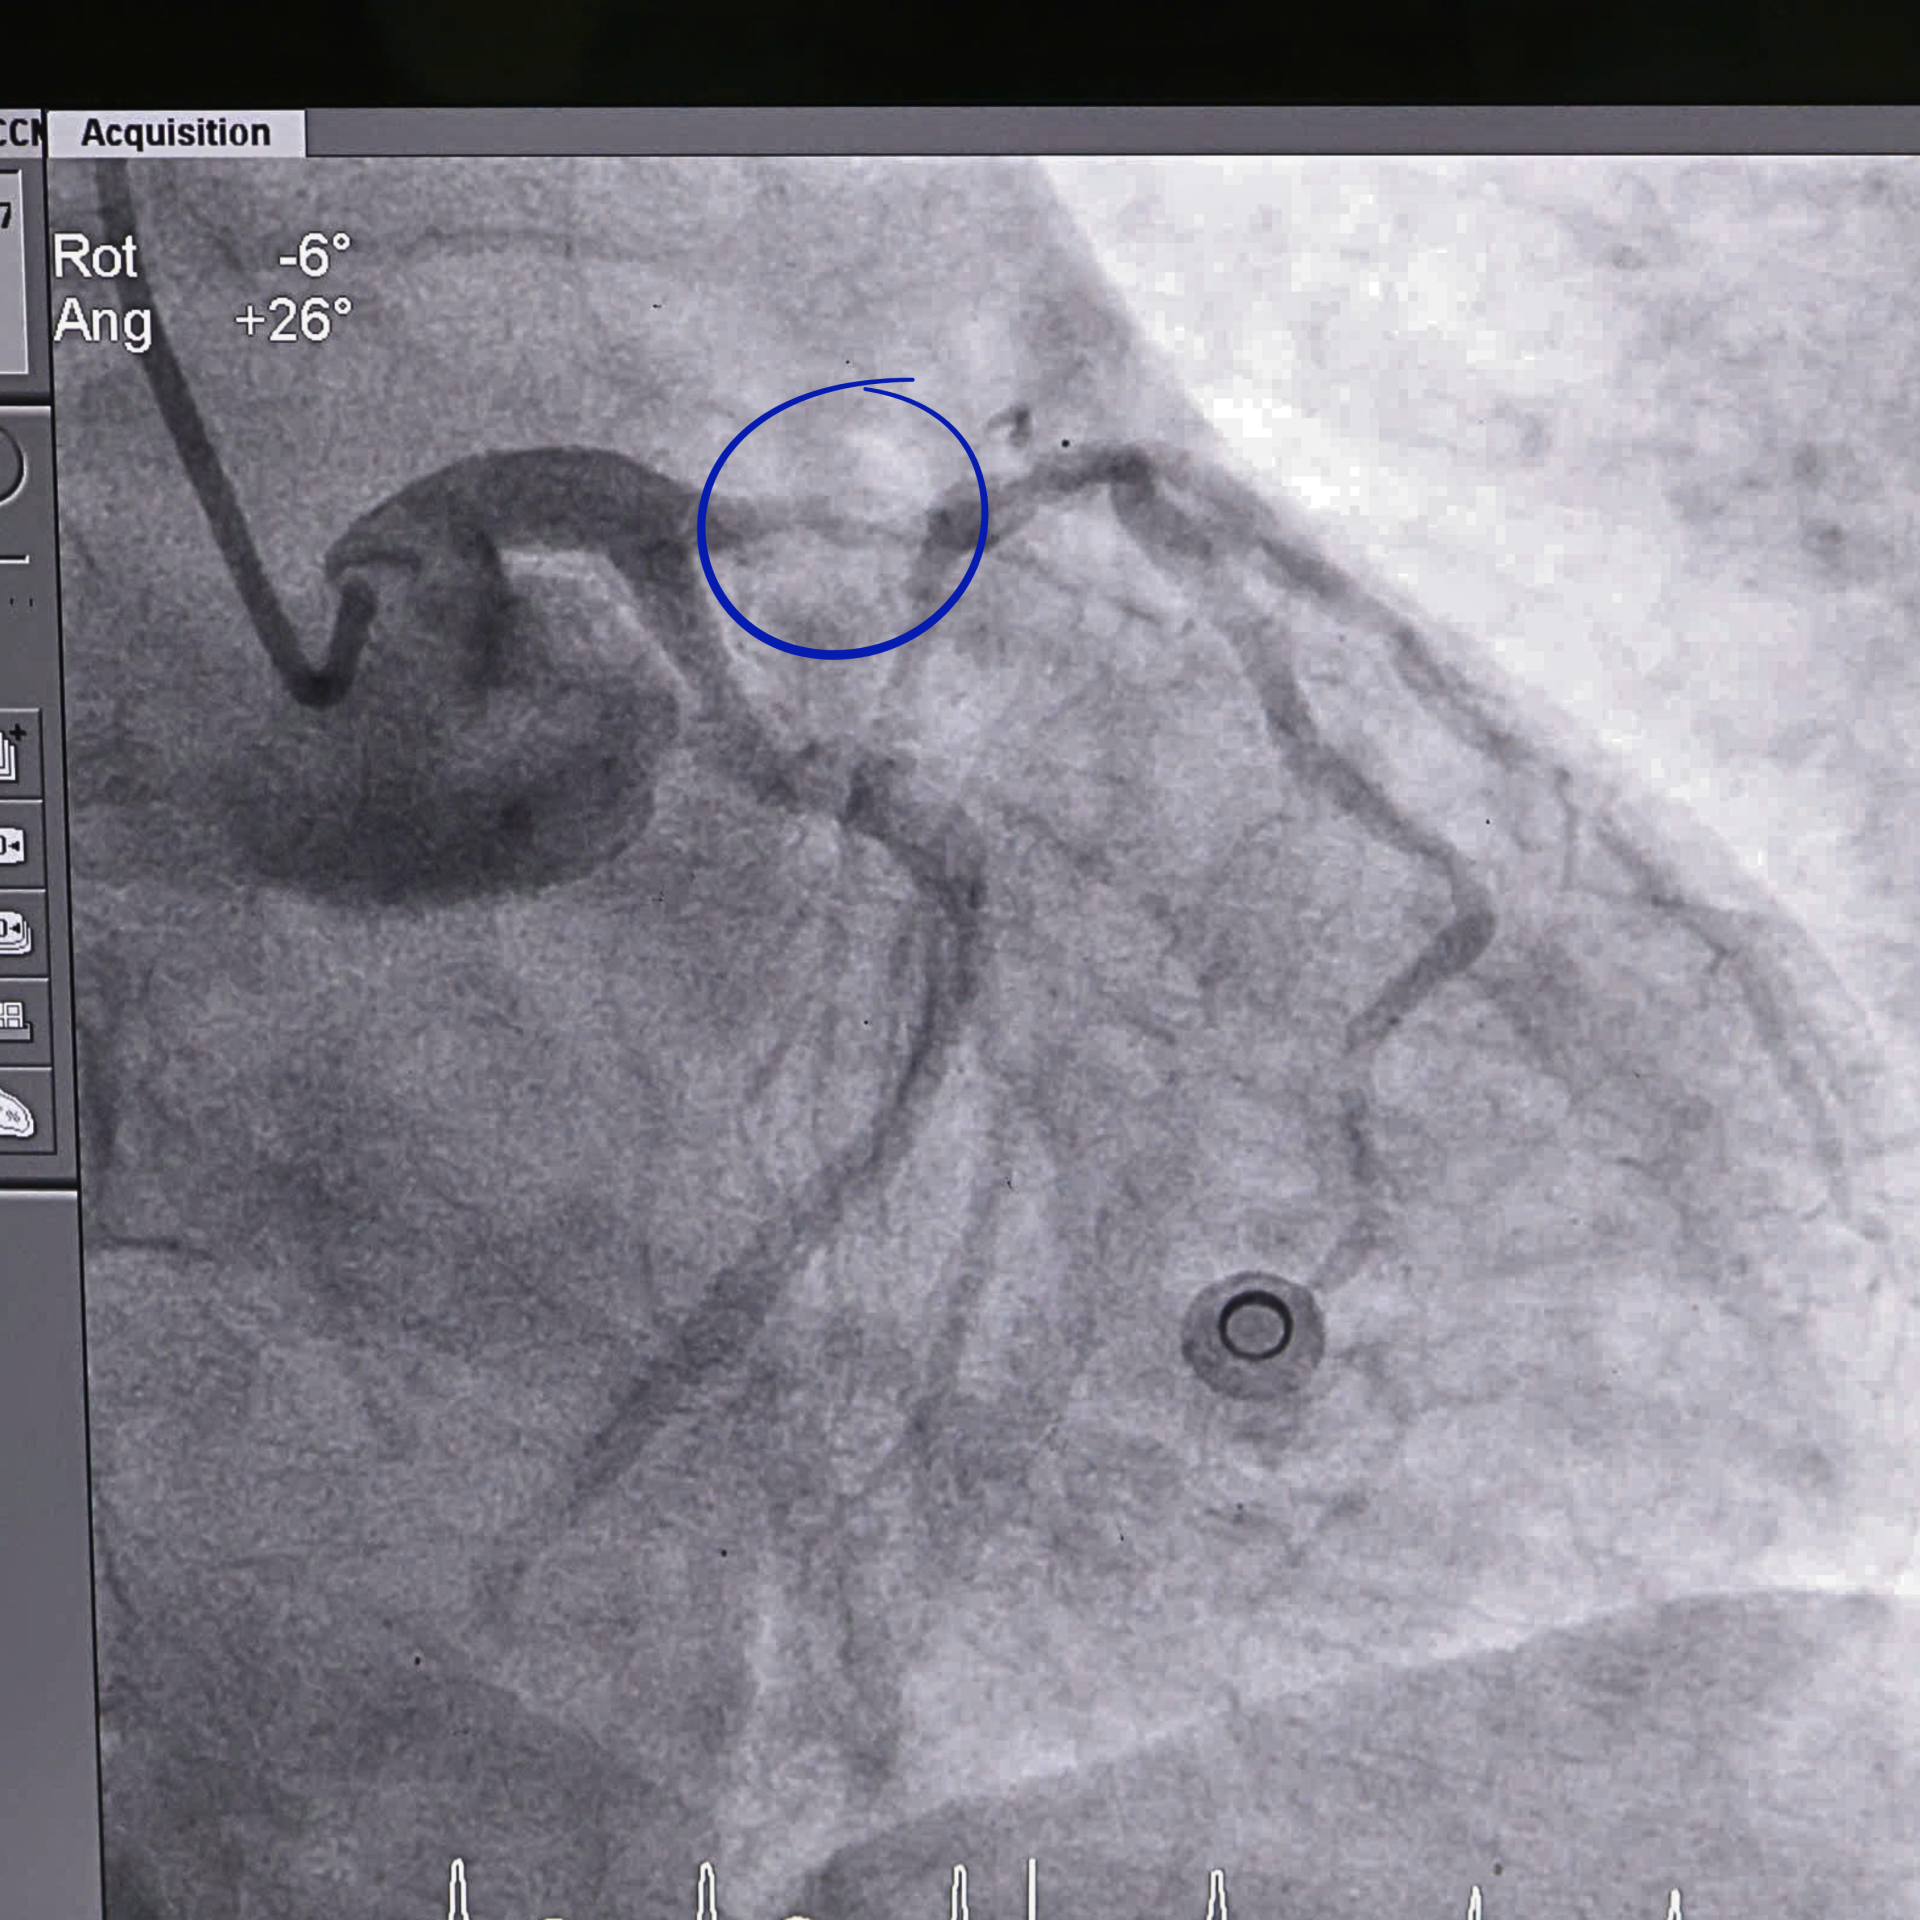Click the horizontal line below round button

(x=12, y=559)
